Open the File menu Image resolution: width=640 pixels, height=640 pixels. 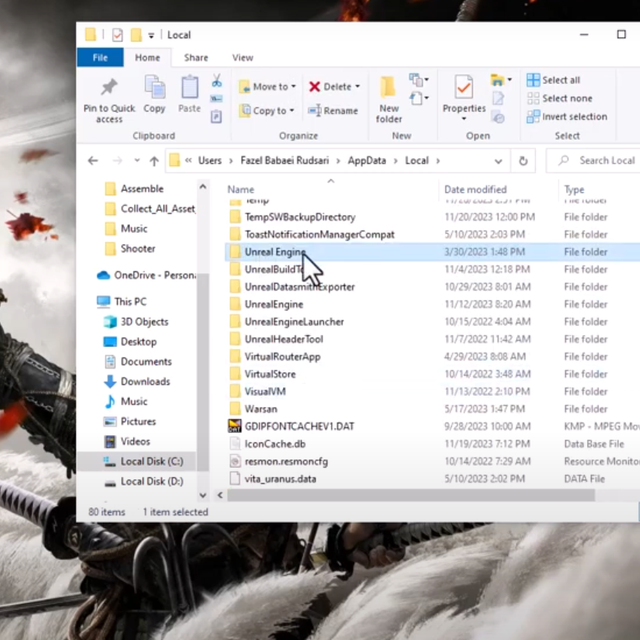pos(100,58)
